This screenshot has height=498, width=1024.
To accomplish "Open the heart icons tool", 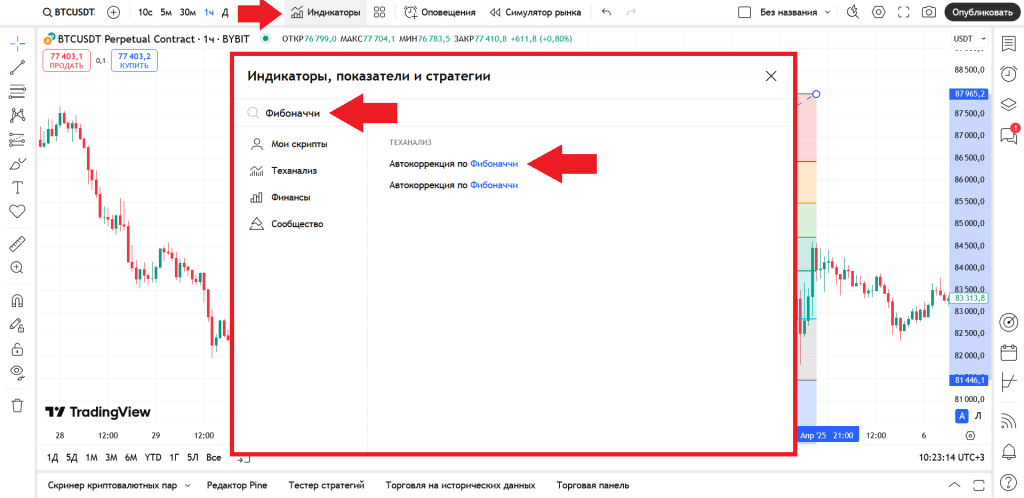I will (18, 211).
